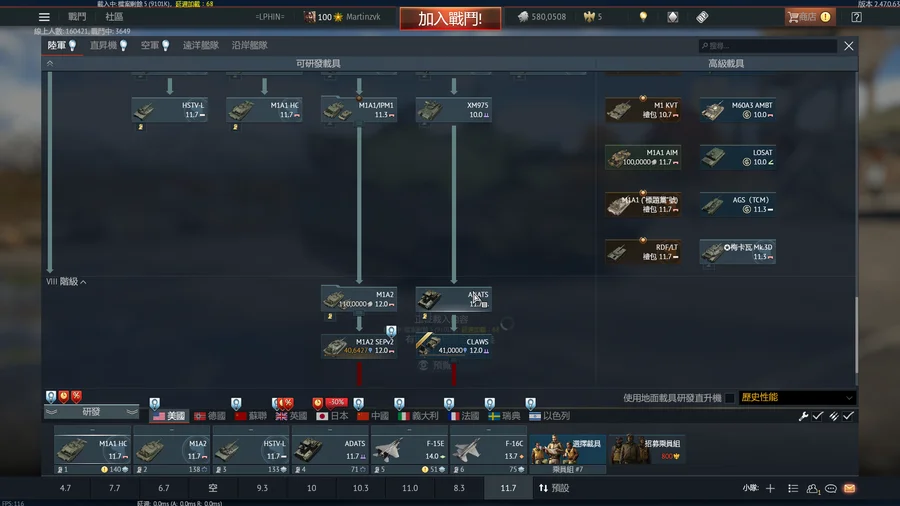This screenshot has height=506, width=900.
Task: Select the ADATS crew slot thumbnail
Action: (x=329, y=450)
